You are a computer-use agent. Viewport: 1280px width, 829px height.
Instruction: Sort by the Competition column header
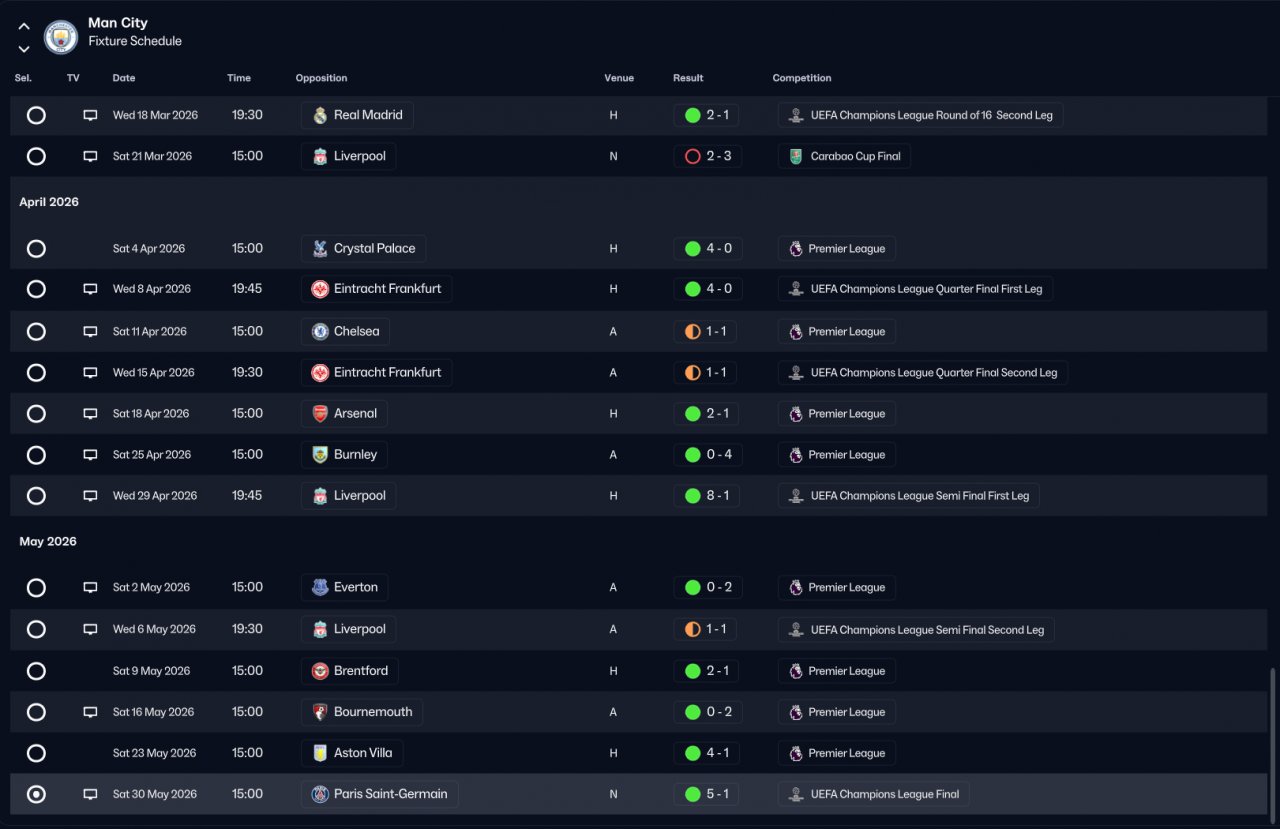click(x=801, y=78)
